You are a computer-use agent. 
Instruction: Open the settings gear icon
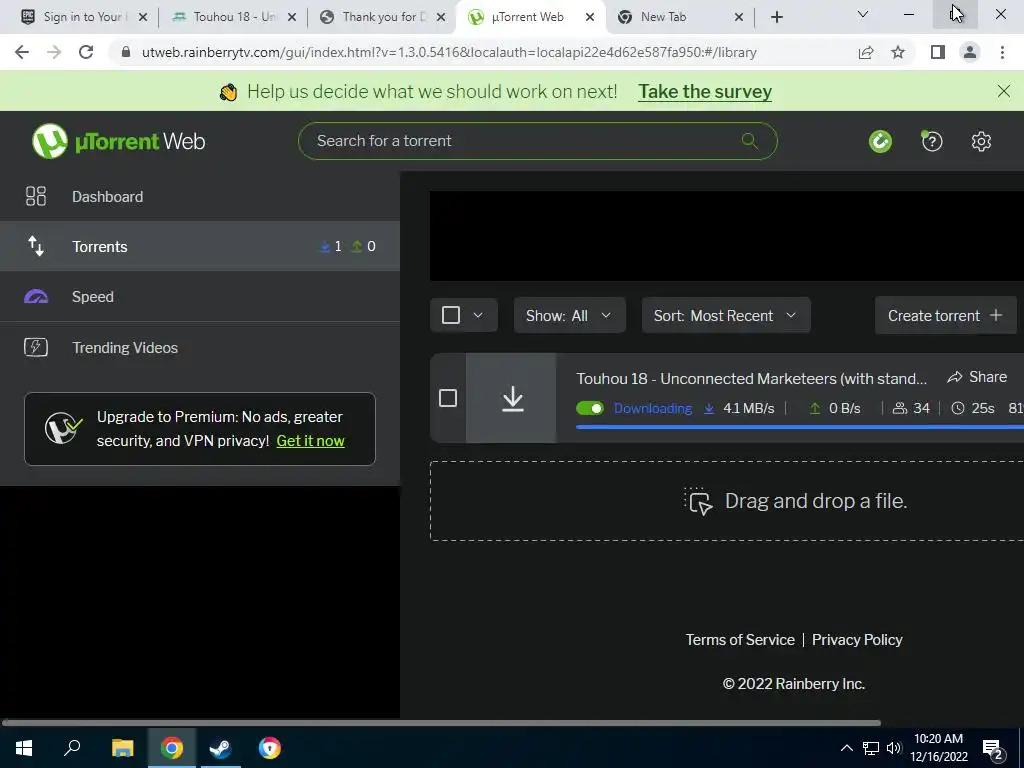981,141
